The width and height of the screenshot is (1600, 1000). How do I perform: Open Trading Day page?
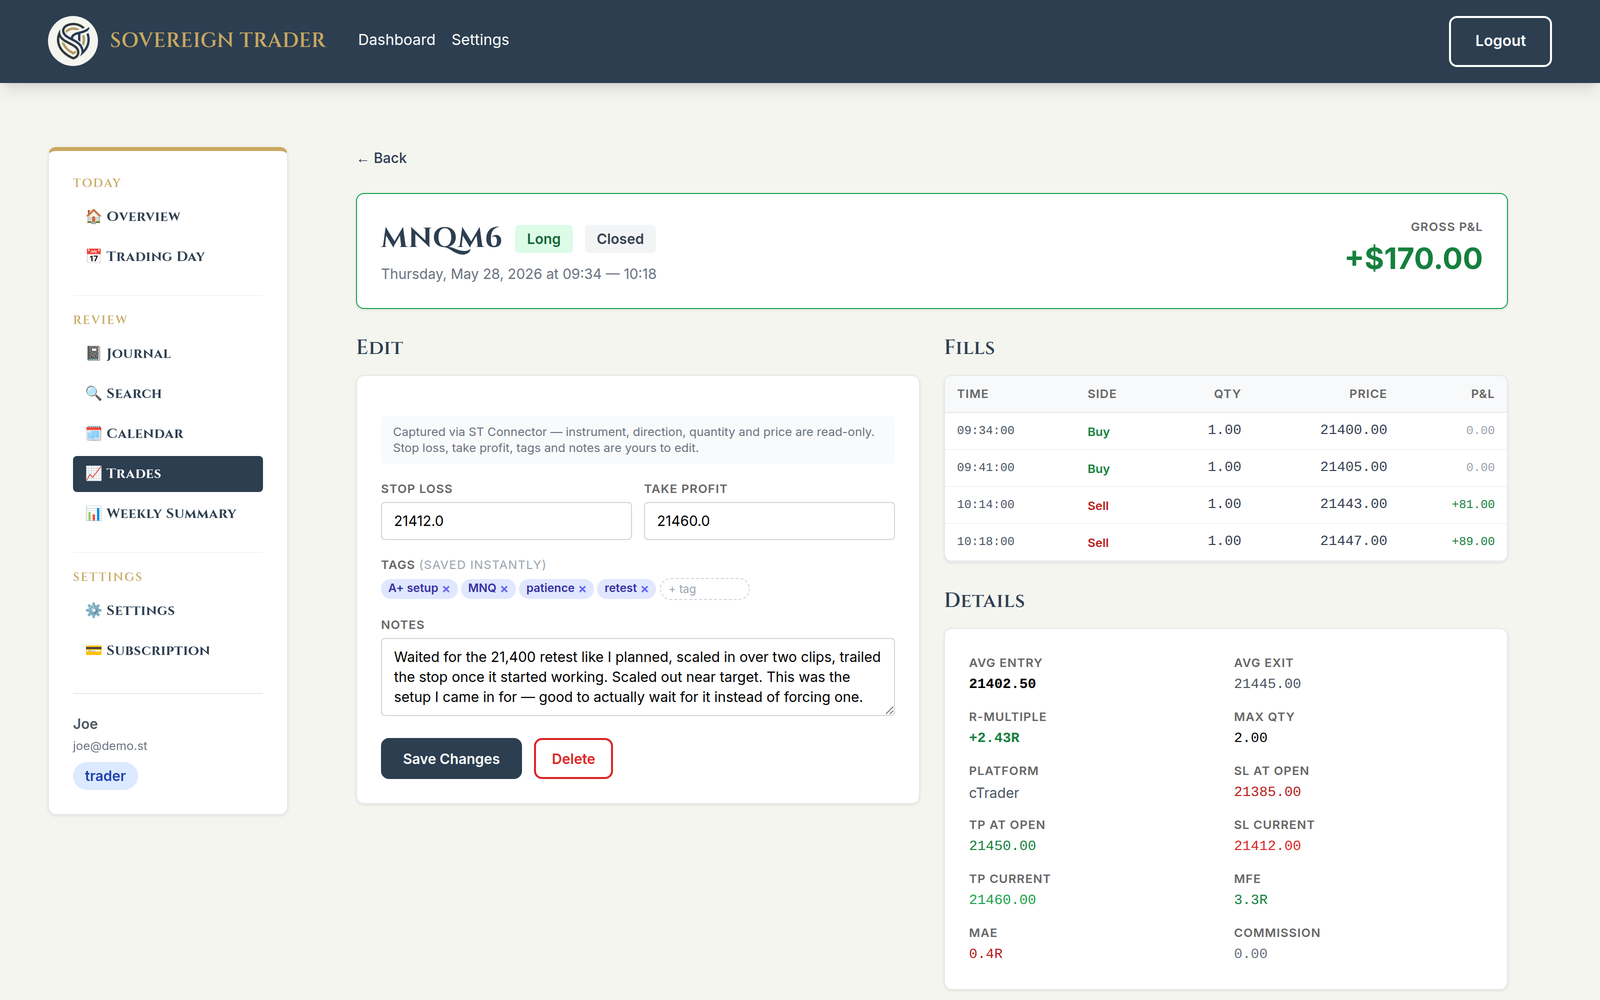coord(168,256)
